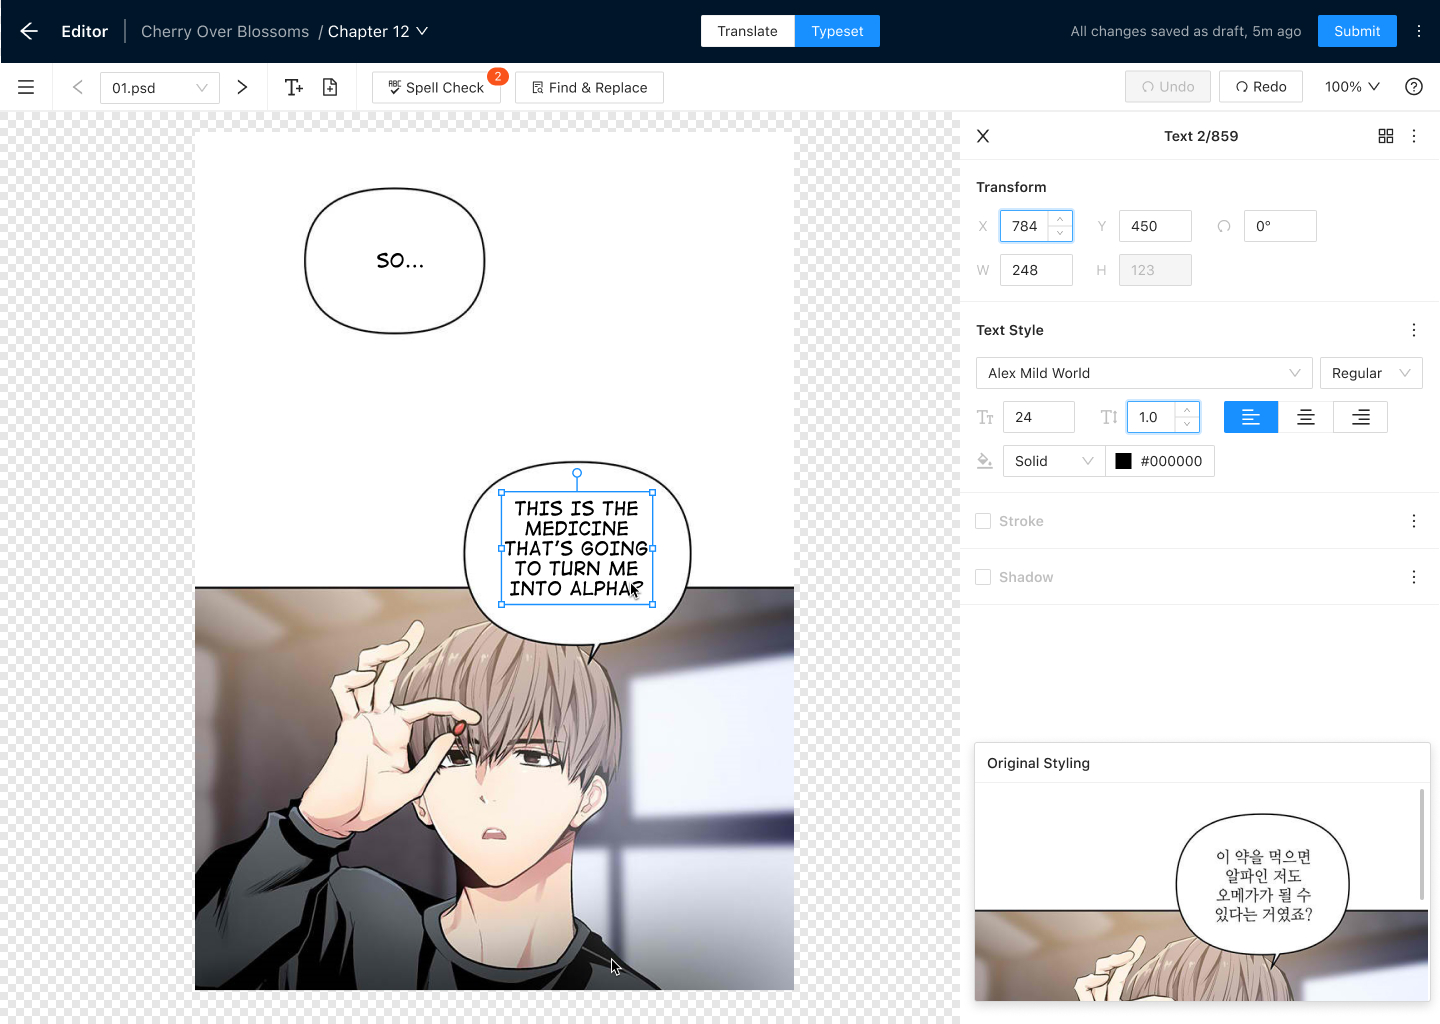This screenshot has height=1024, width=1440.
Task: Enable the Stroke effect checkbox
Action: [981, 520]
